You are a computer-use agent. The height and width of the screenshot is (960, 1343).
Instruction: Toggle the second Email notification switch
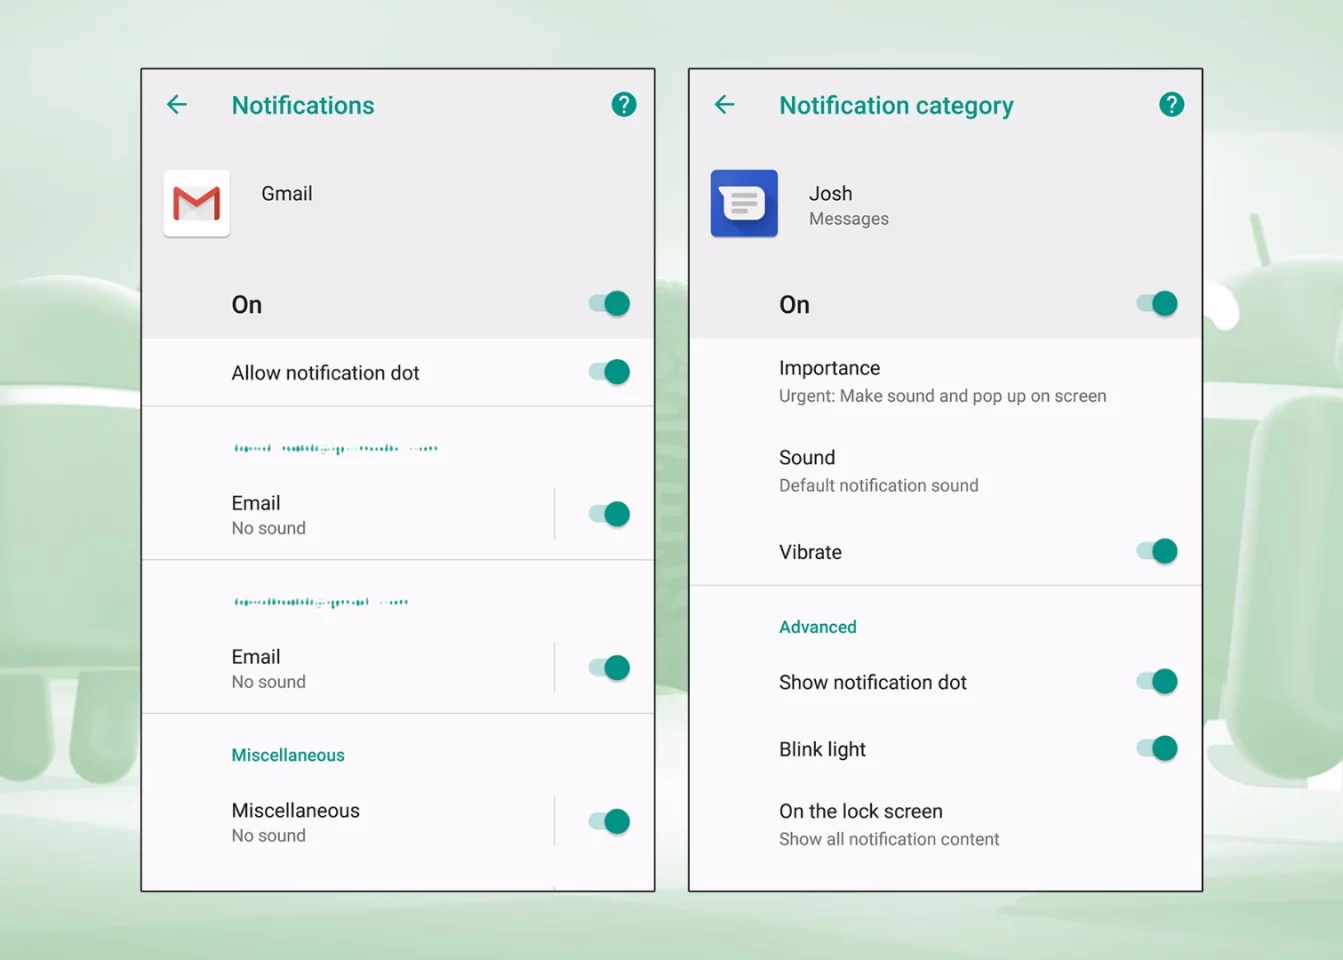point(608,667)
